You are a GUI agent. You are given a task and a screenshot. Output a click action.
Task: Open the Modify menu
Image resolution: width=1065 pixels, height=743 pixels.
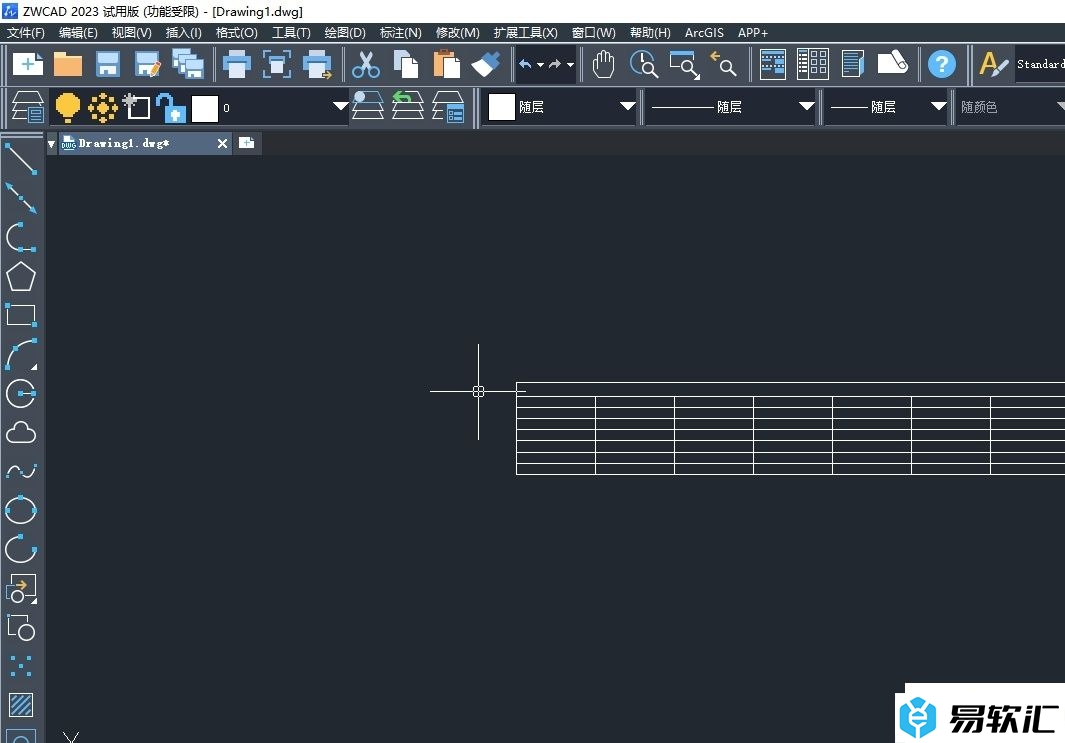[x=458, y=33]
